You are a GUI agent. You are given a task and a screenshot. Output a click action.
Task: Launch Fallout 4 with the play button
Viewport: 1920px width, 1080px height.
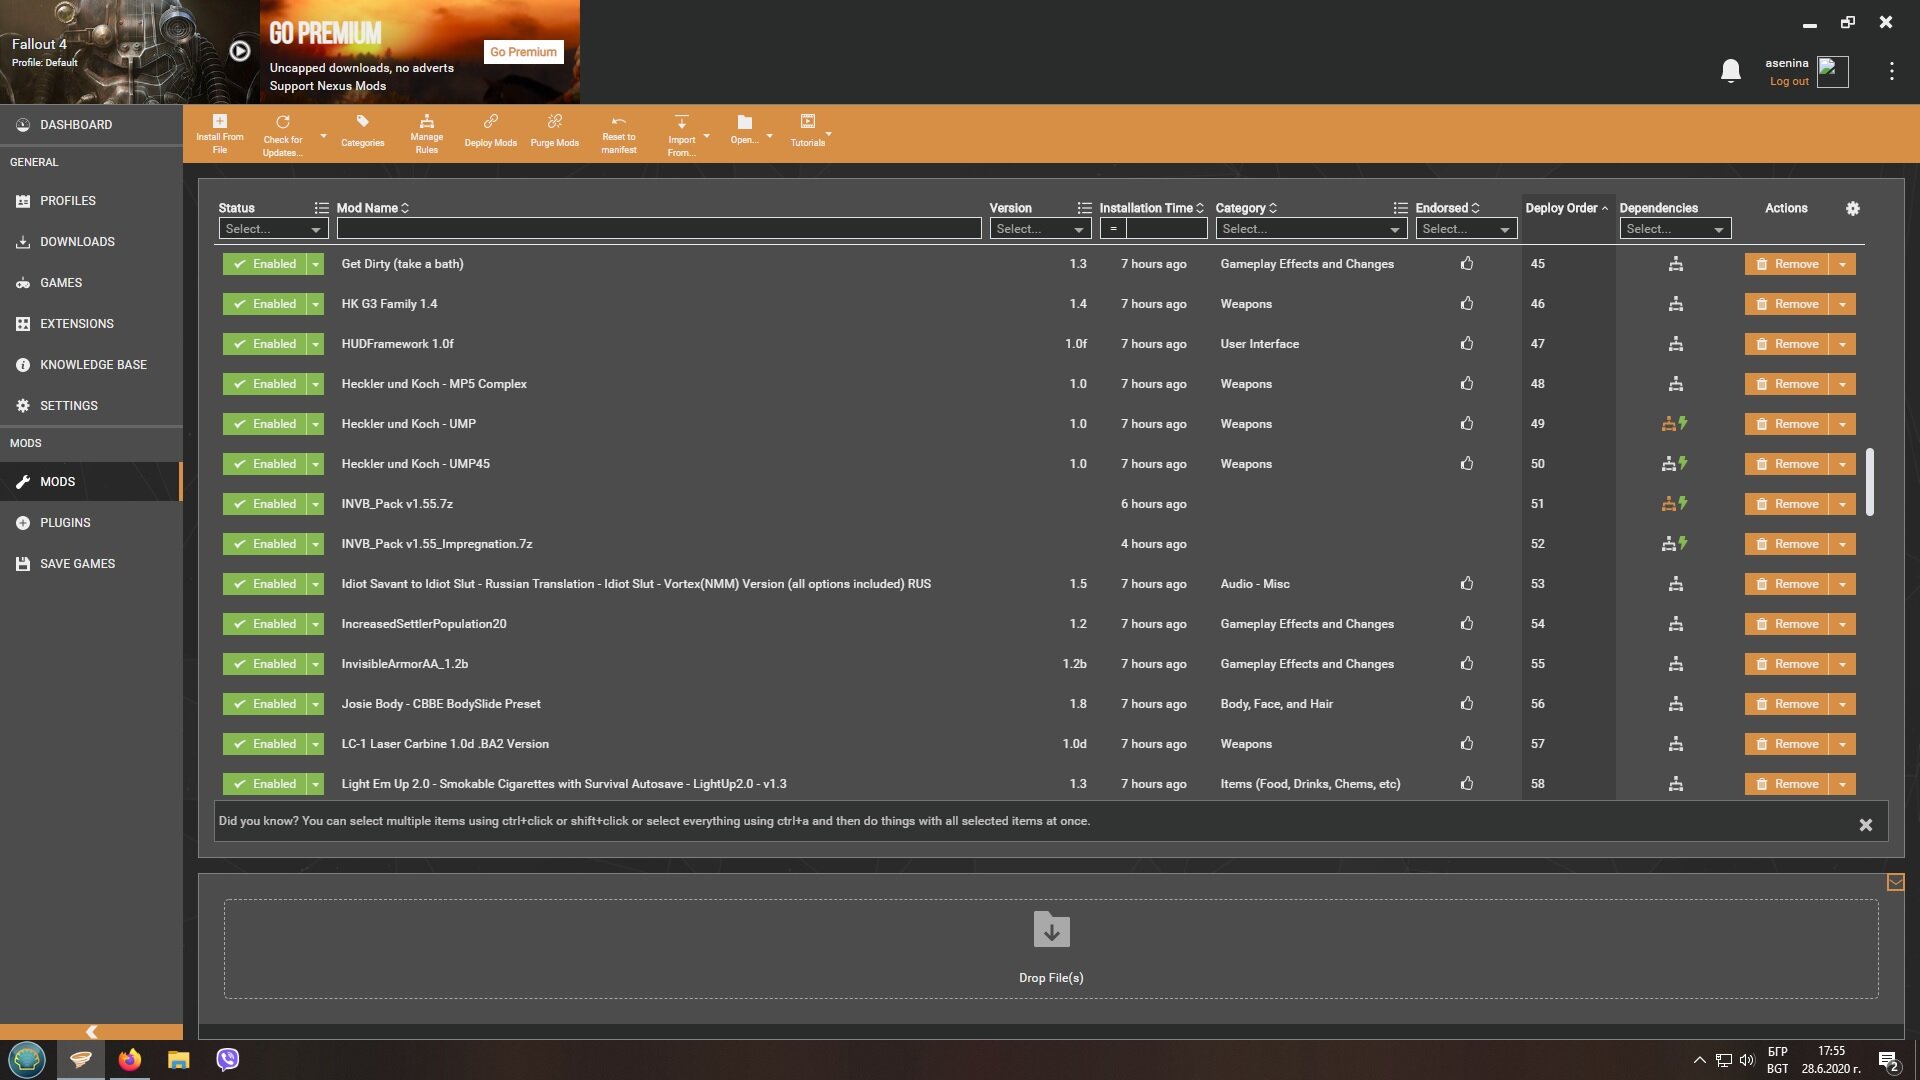pos(240,51)
